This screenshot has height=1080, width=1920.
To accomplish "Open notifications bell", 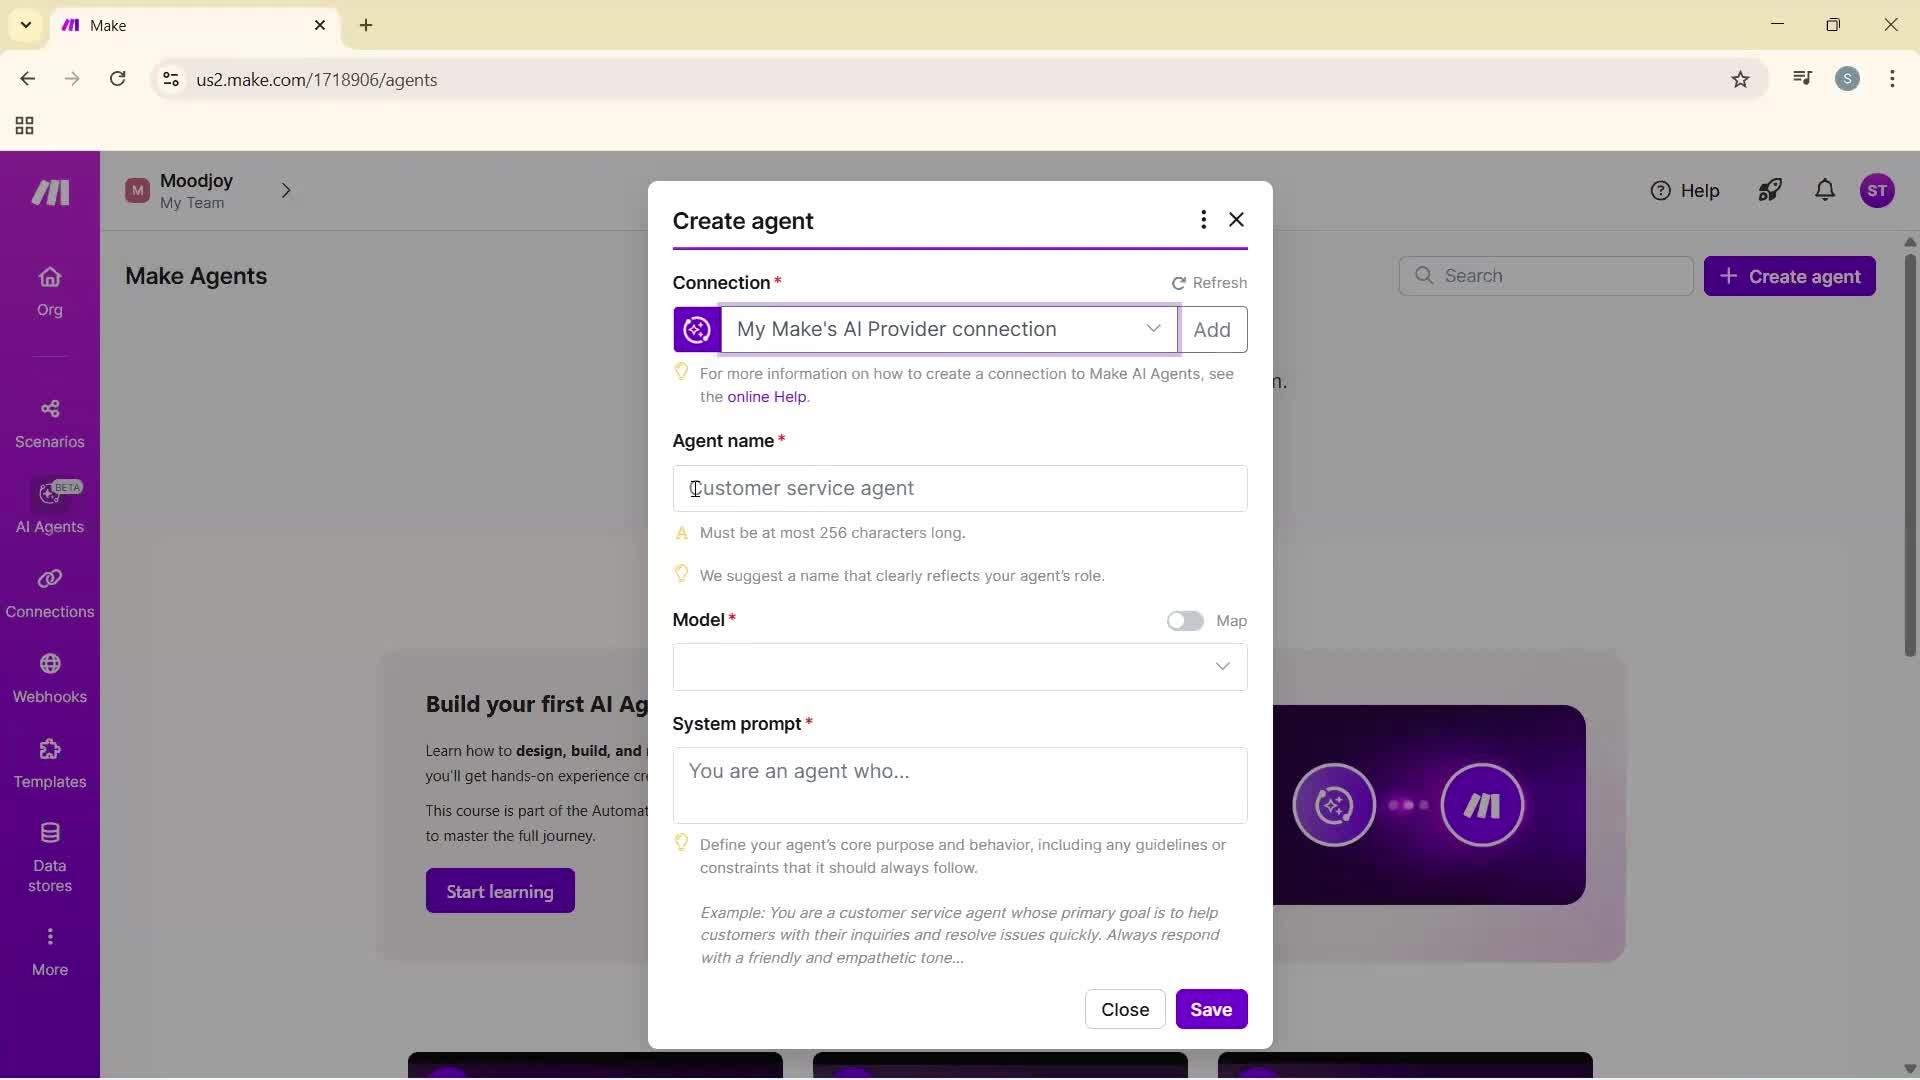I will click(1823, 190).
